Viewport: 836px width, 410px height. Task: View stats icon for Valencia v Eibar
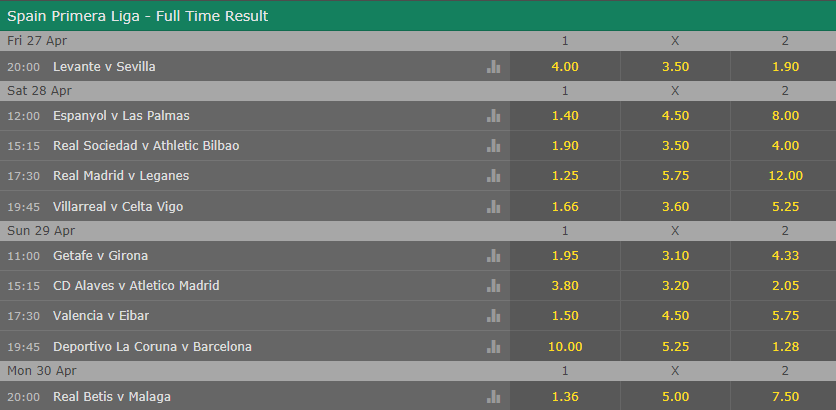coord(492,316)
